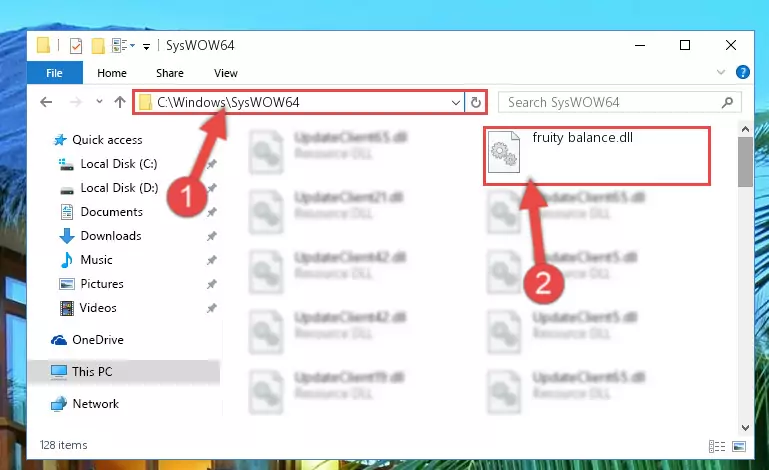Open Music in the navigation pane

tap(96, 260)
